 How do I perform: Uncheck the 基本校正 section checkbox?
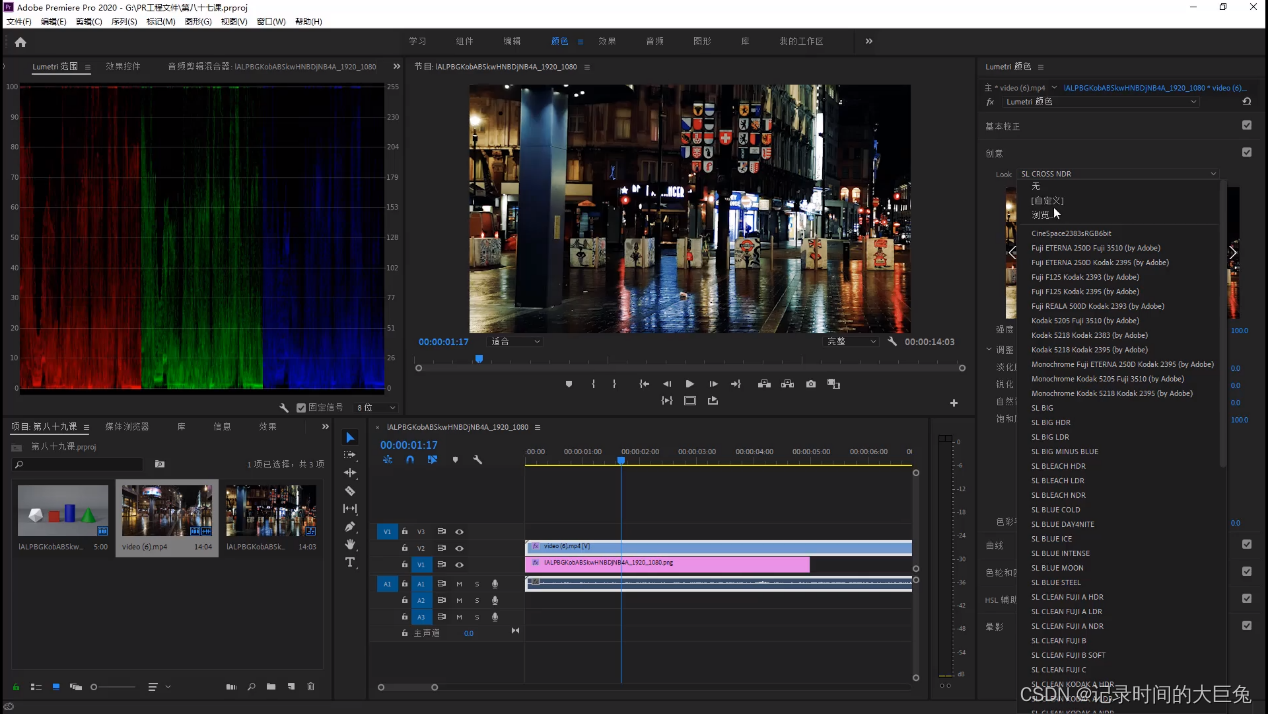(1246, 126)
